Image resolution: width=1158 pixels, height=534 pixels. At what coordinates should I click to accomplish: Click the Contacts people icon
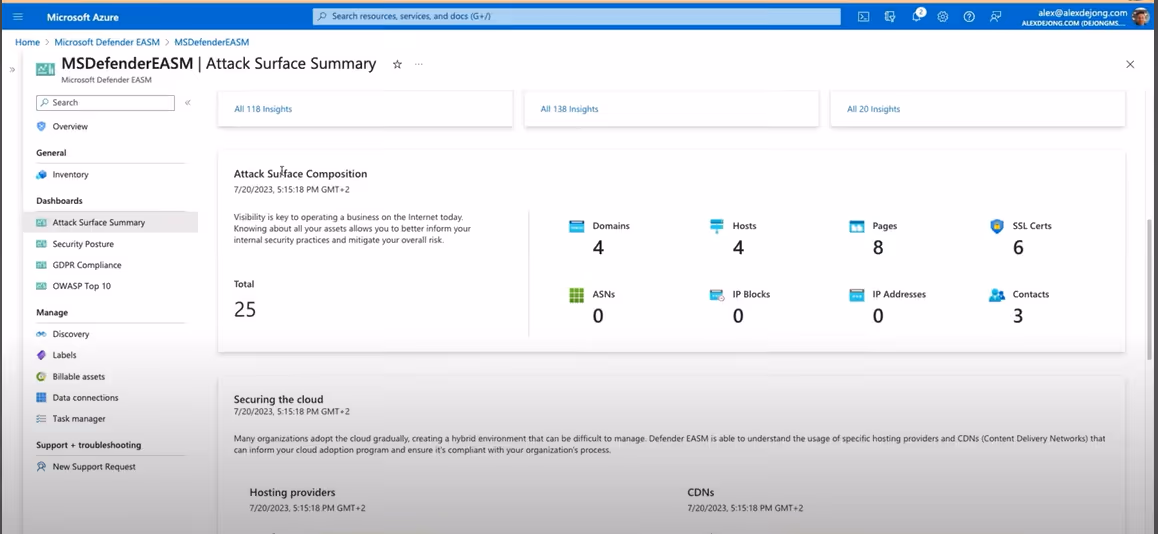(997, 295)
